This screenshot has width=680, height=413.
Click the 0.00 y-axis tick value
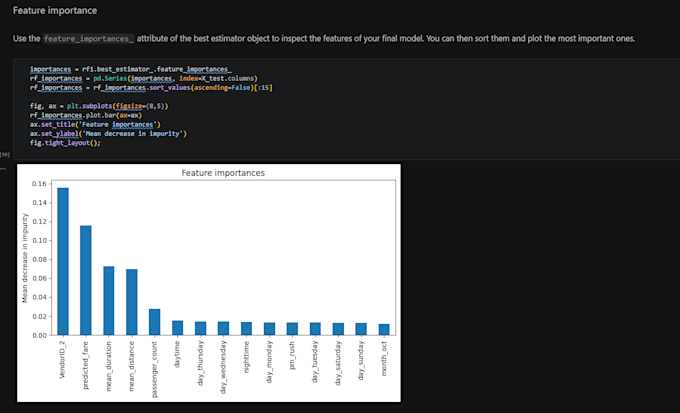click(39, 335)
